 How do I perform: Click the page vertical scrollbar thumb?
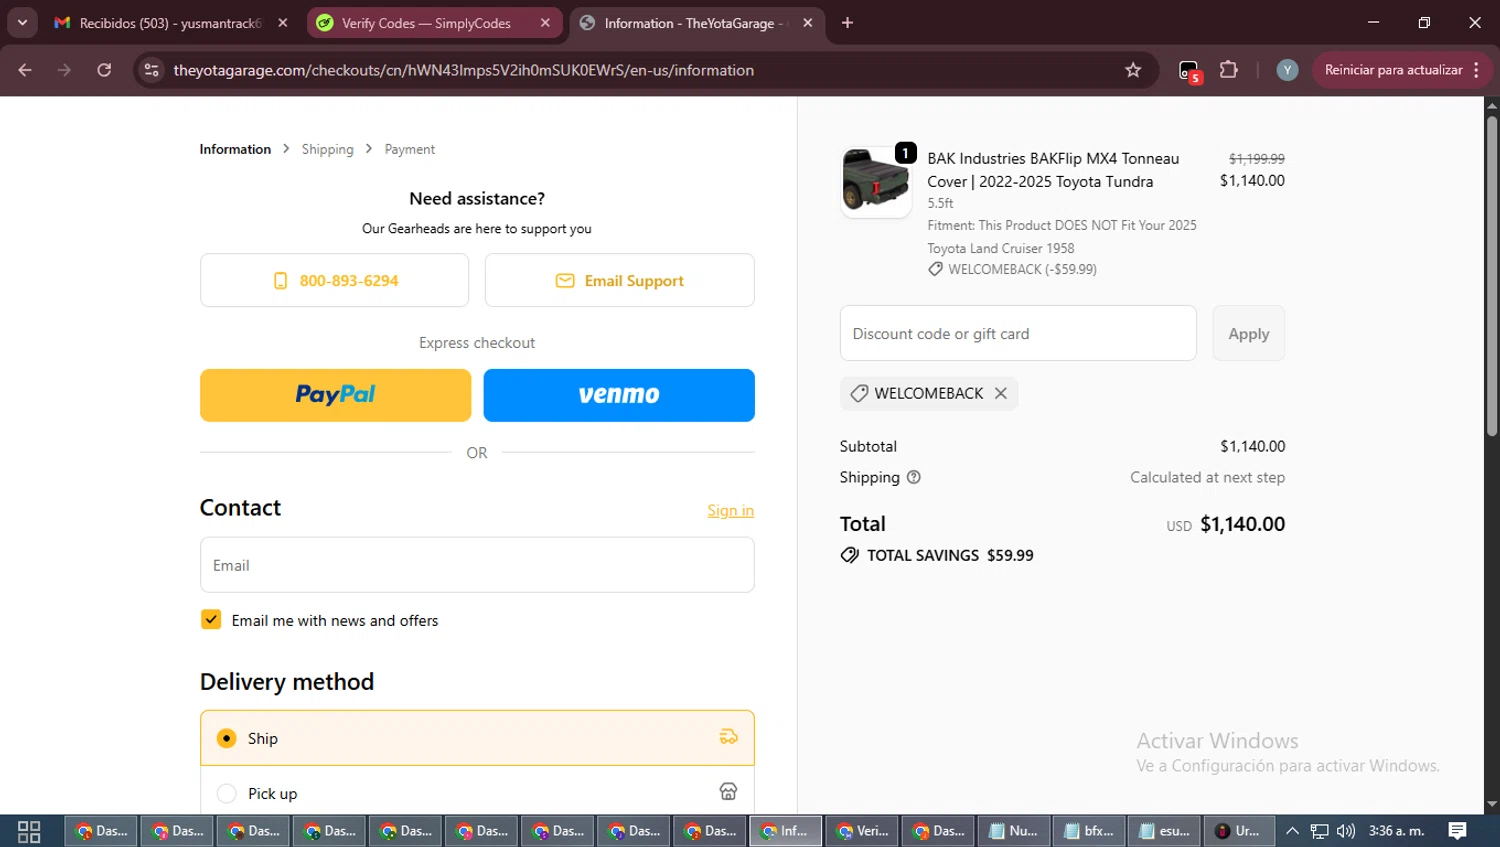click(1491, 275)
